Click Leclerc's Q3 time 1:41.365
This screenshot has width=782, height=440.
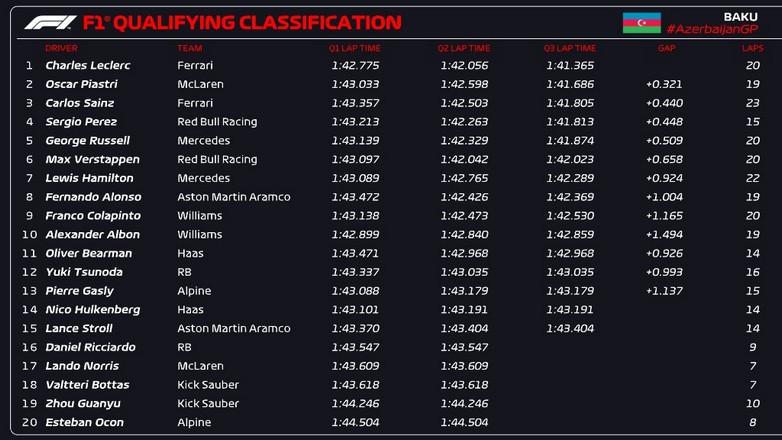pos(570,66)
